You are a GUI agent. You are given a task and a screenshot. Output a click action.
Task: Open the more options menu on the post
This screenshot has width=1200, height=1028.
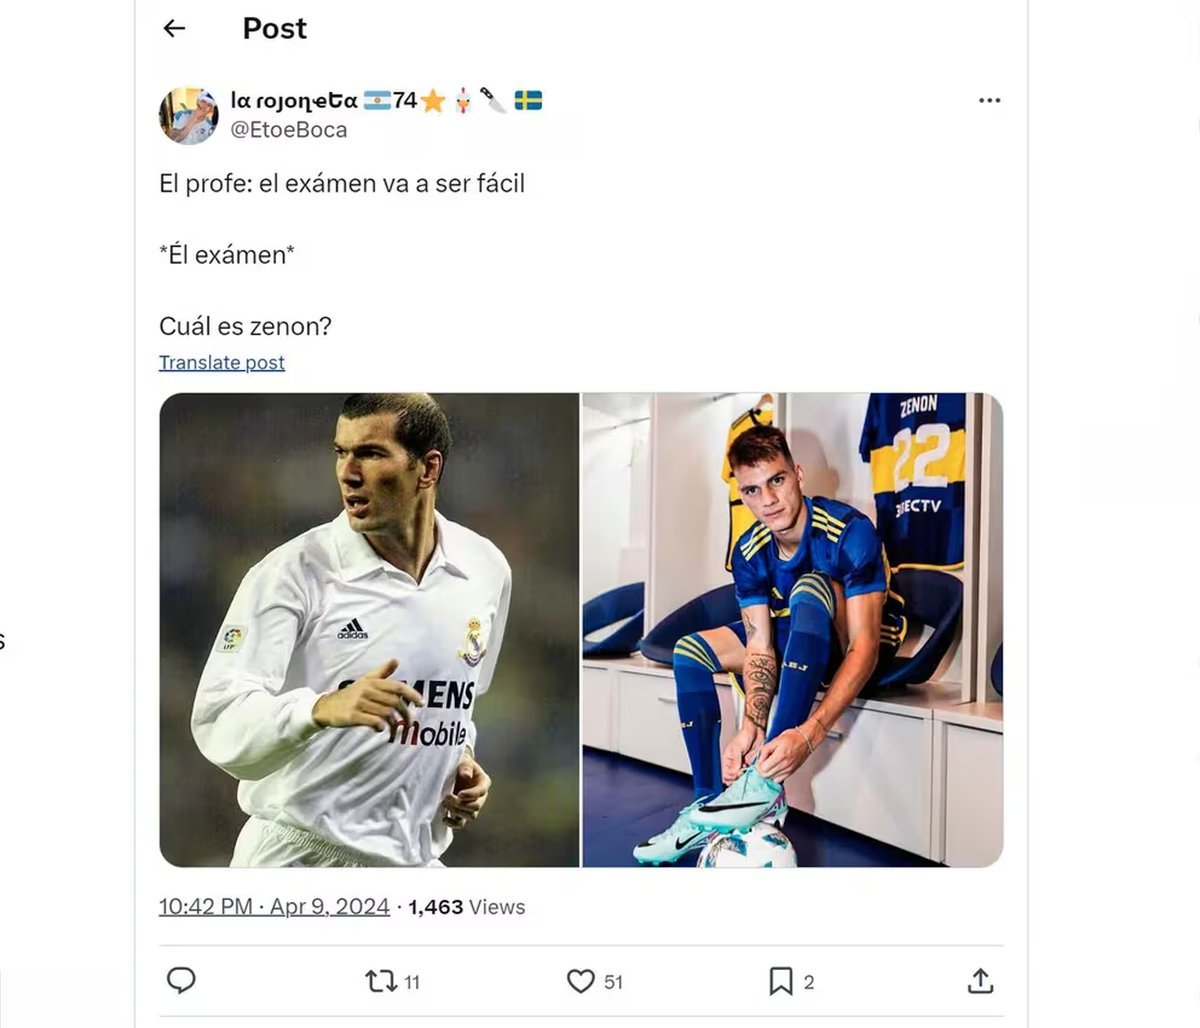pos(989,100)
